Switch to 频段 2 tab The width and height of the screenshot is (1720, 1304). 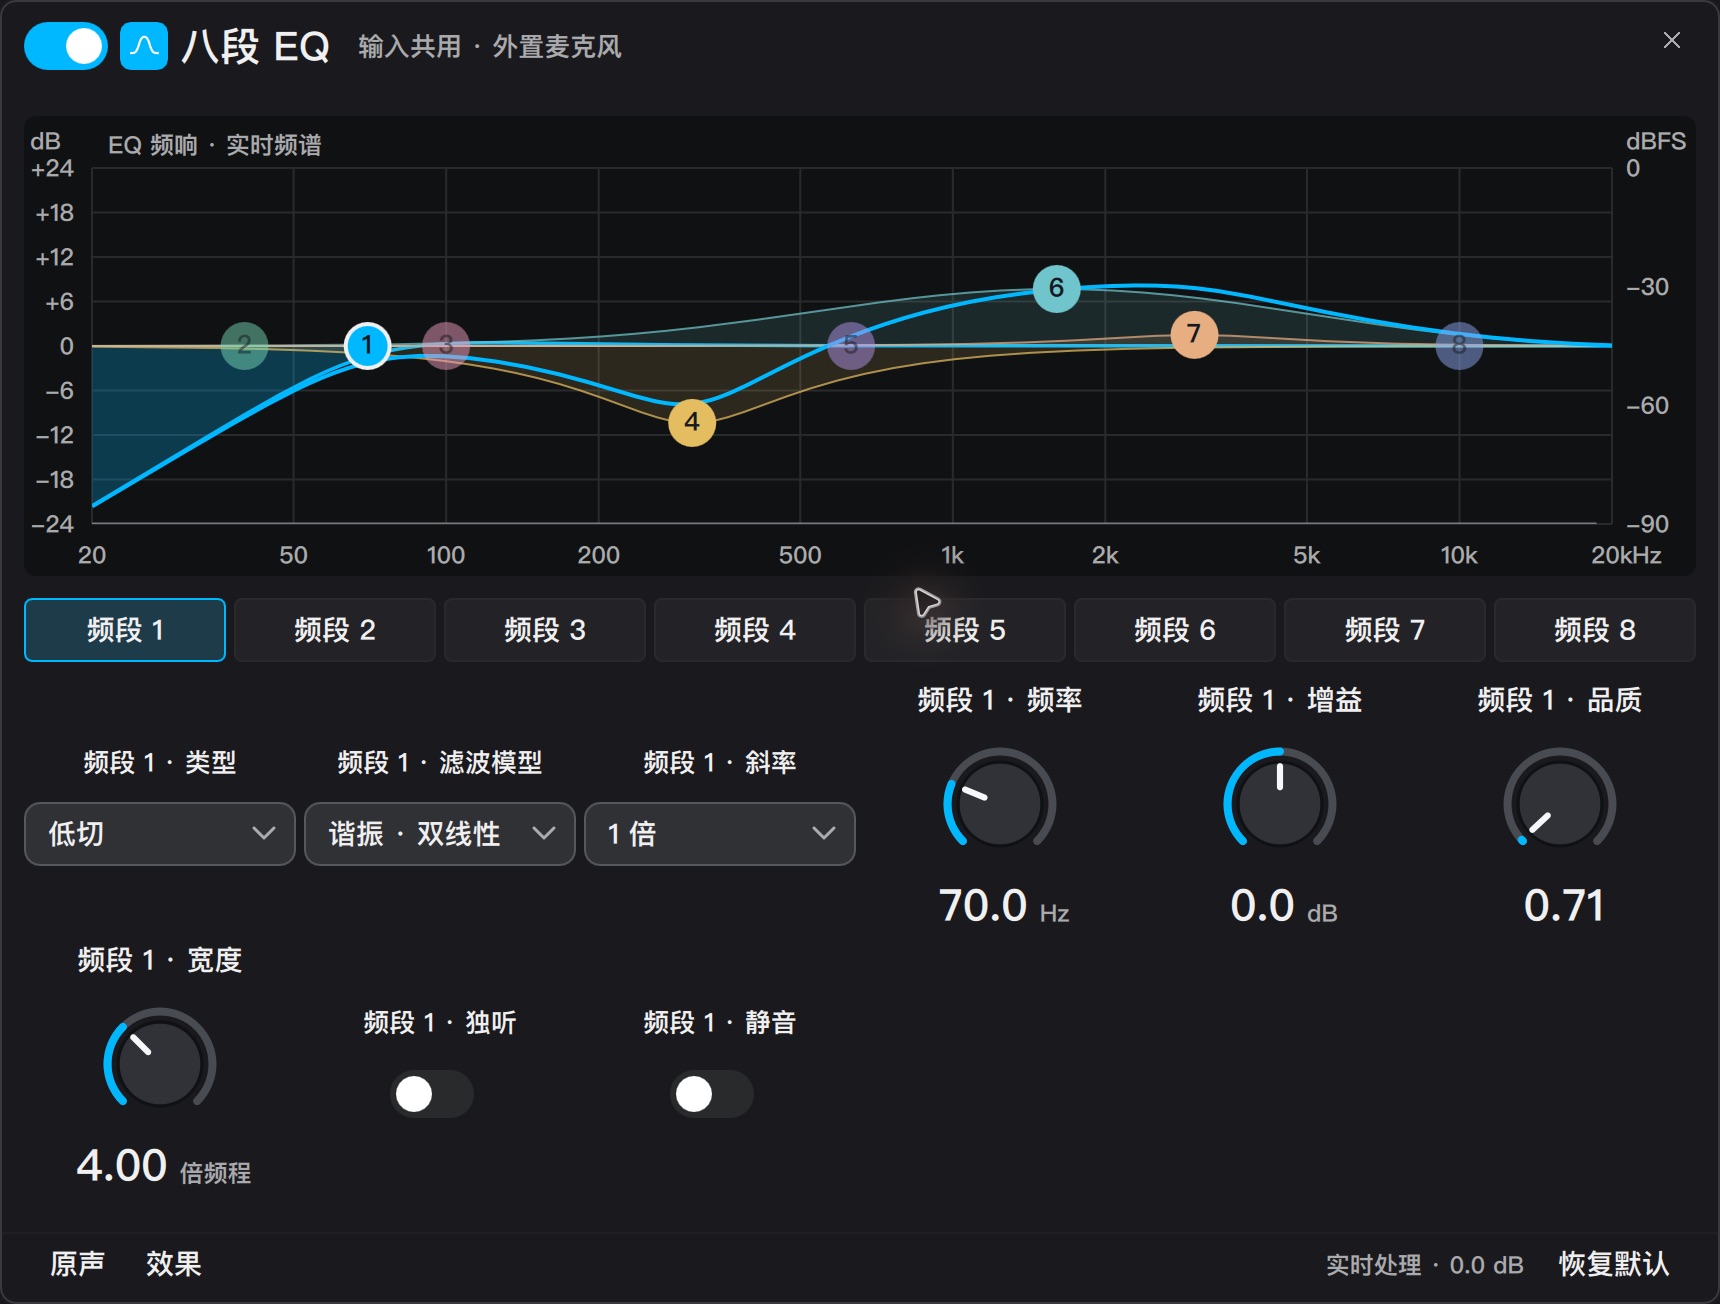pos(335,630)
